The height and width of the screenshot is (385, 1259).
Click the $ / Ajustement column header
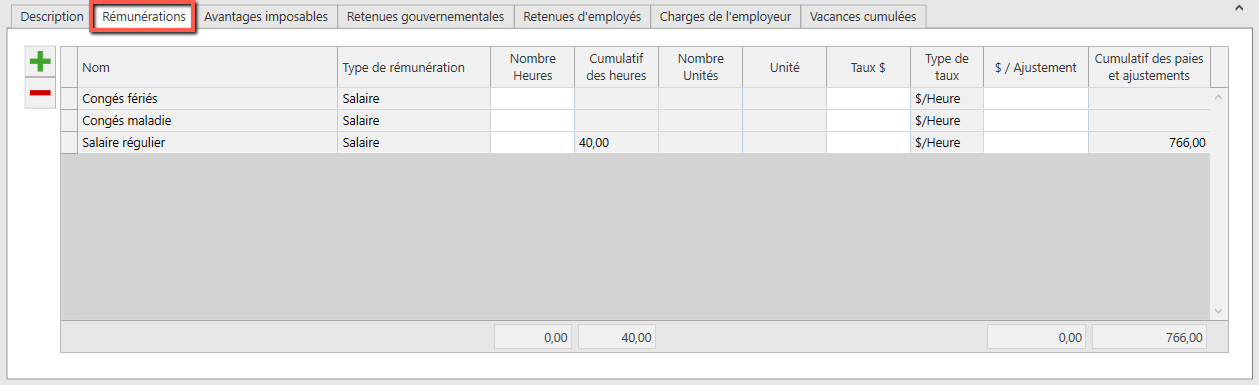coord(1036,67)
